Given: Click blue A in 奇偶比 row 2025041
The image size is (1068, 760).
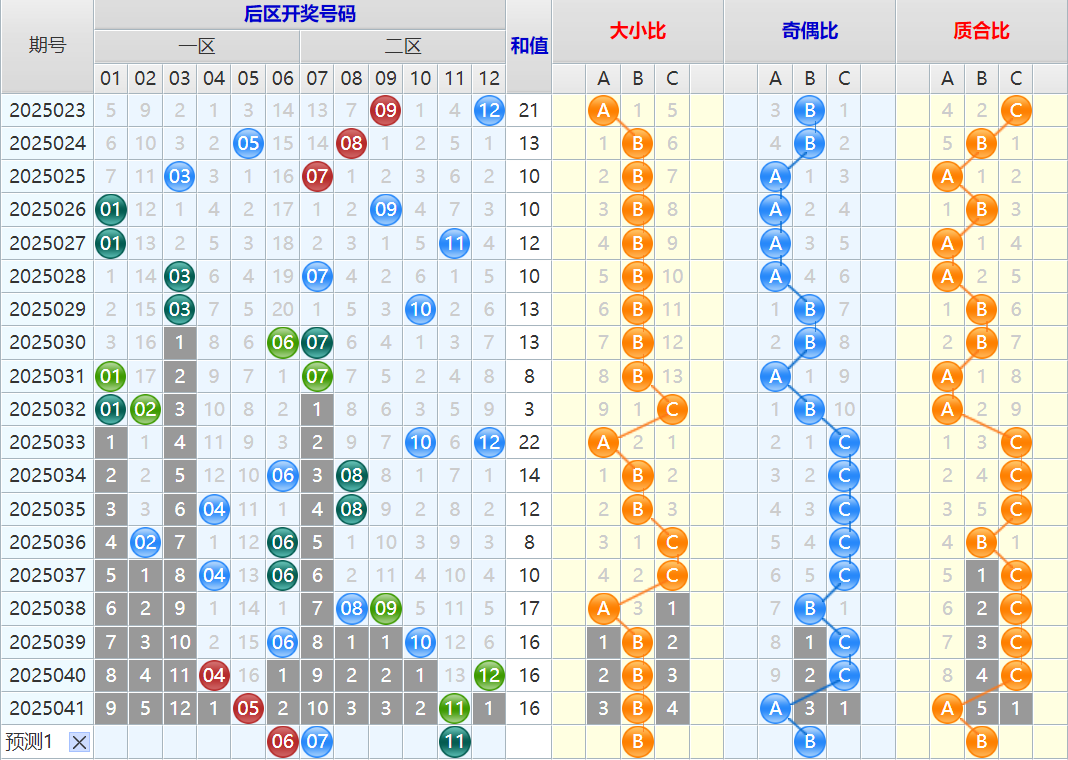Looking at the screenshot, I should pyautogui.click(x=775, y=708).
